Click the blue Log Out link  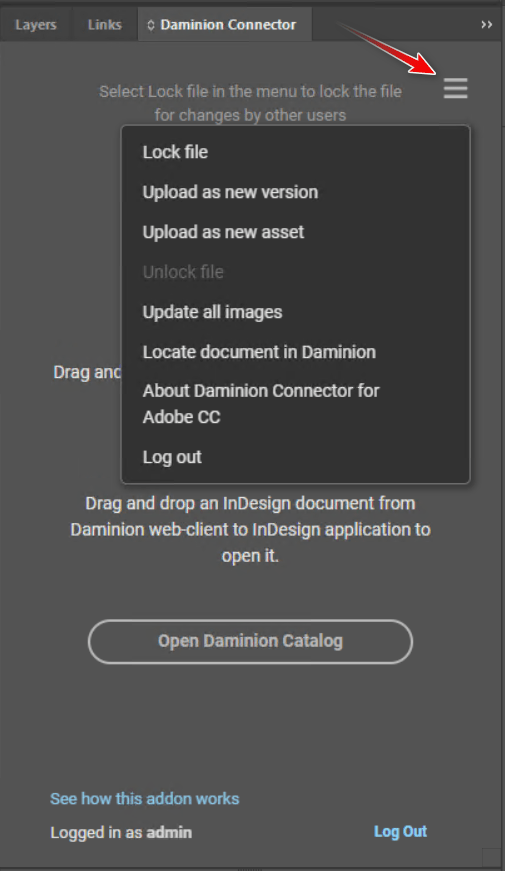[400, 832]
